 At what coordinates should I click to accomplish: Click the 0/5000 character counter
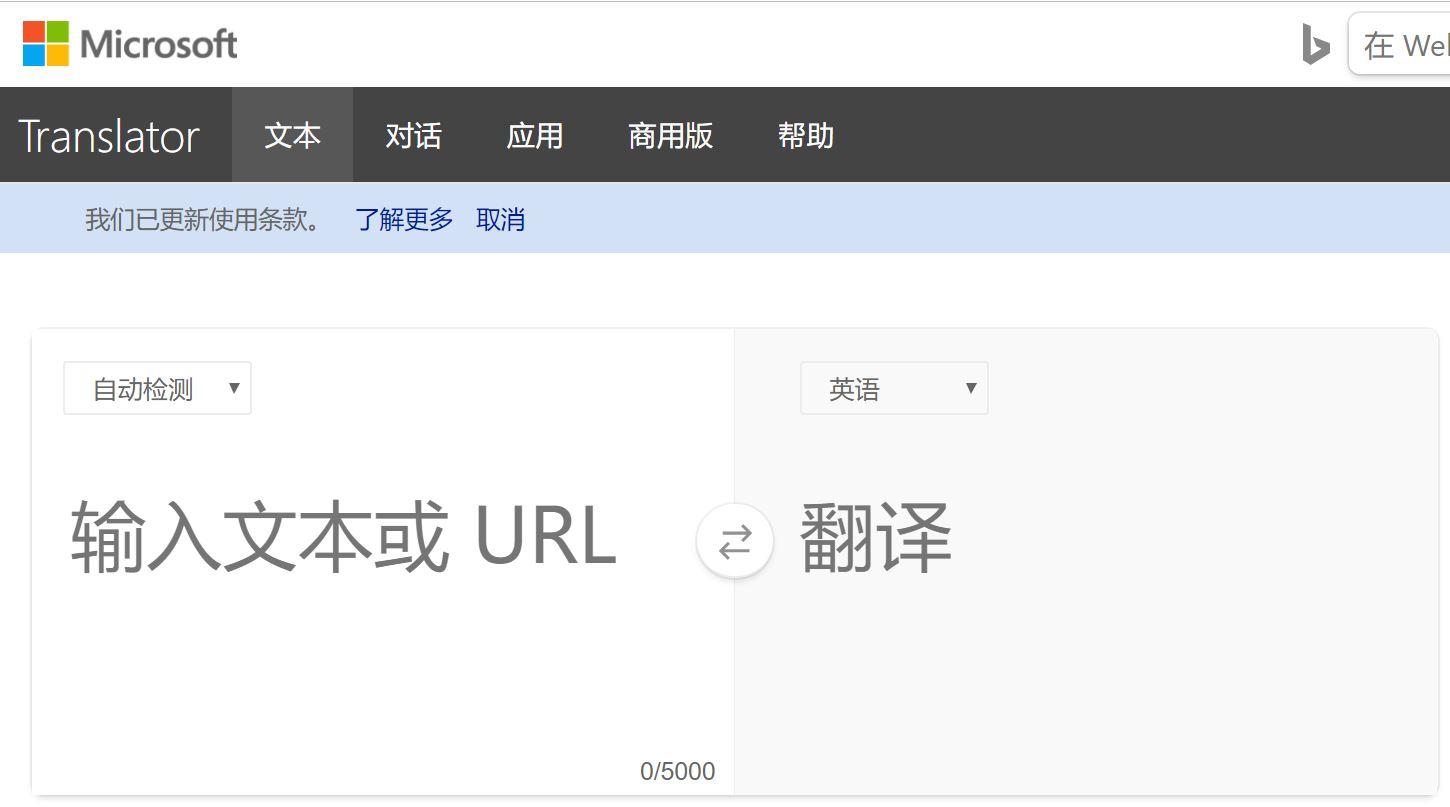(679, 771)
